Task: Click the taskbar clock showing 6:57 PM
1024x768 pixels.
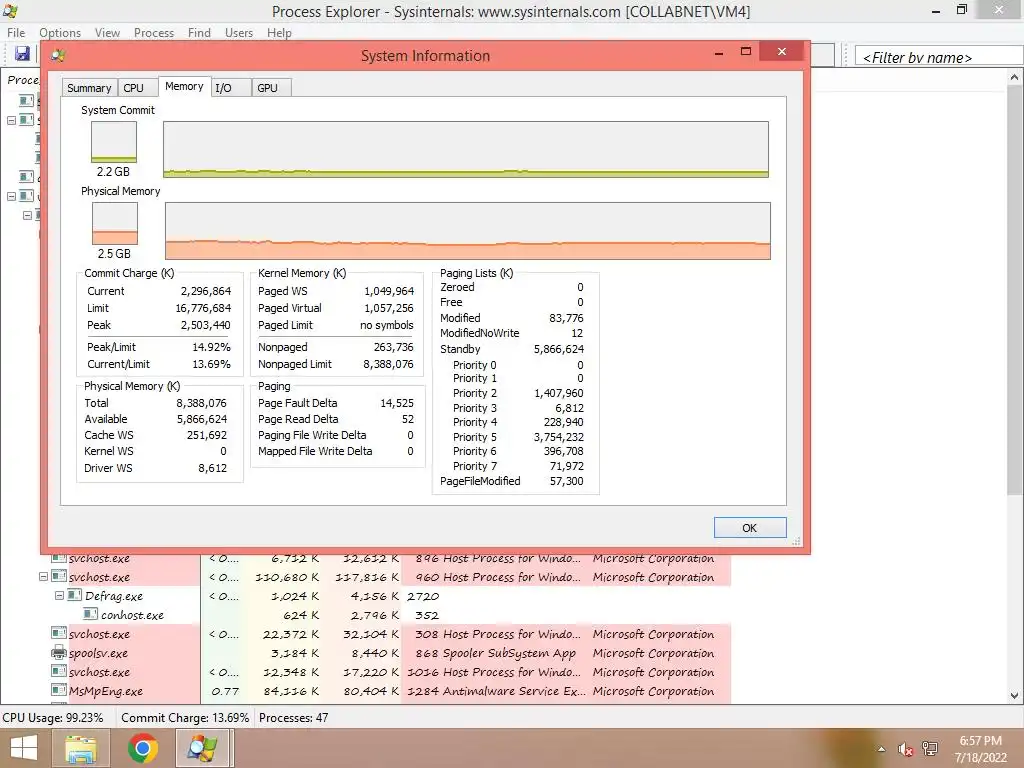Action: coord(980,741)
